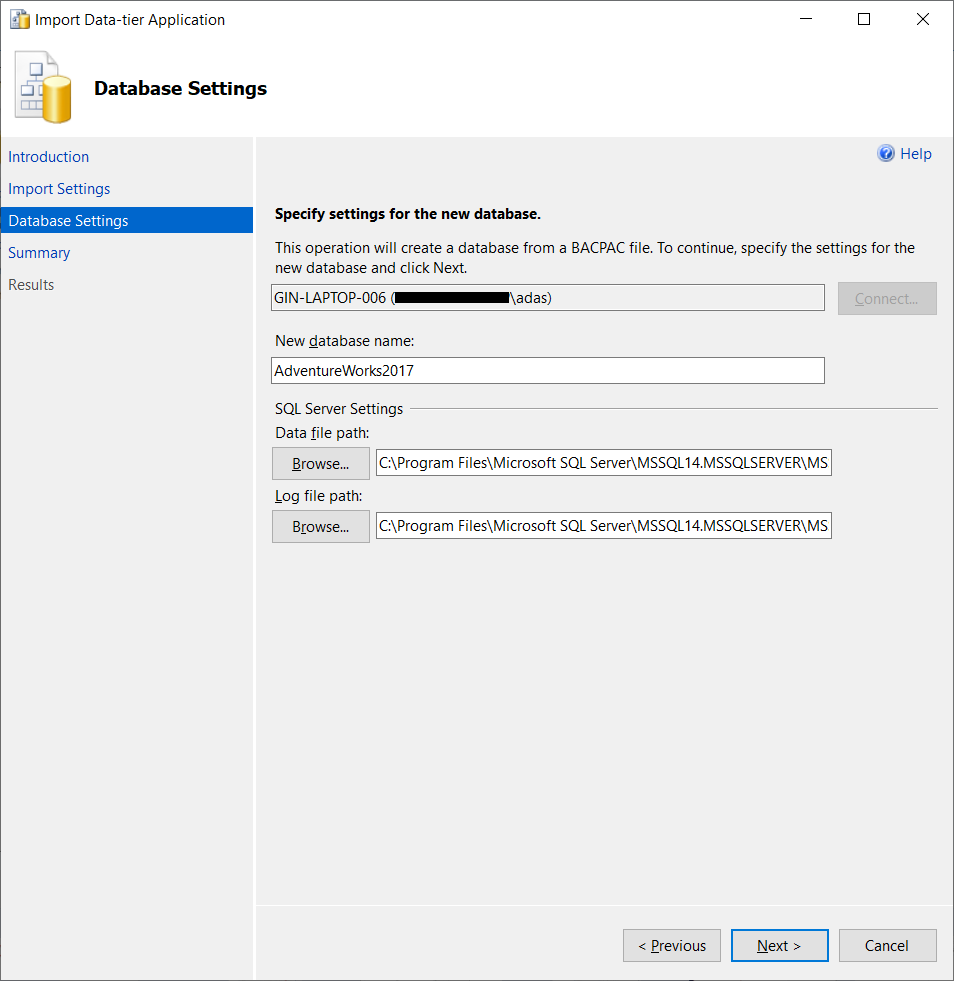Screen dimensions: 954x981
Task: Select the Results step
Action: point(31,284)
